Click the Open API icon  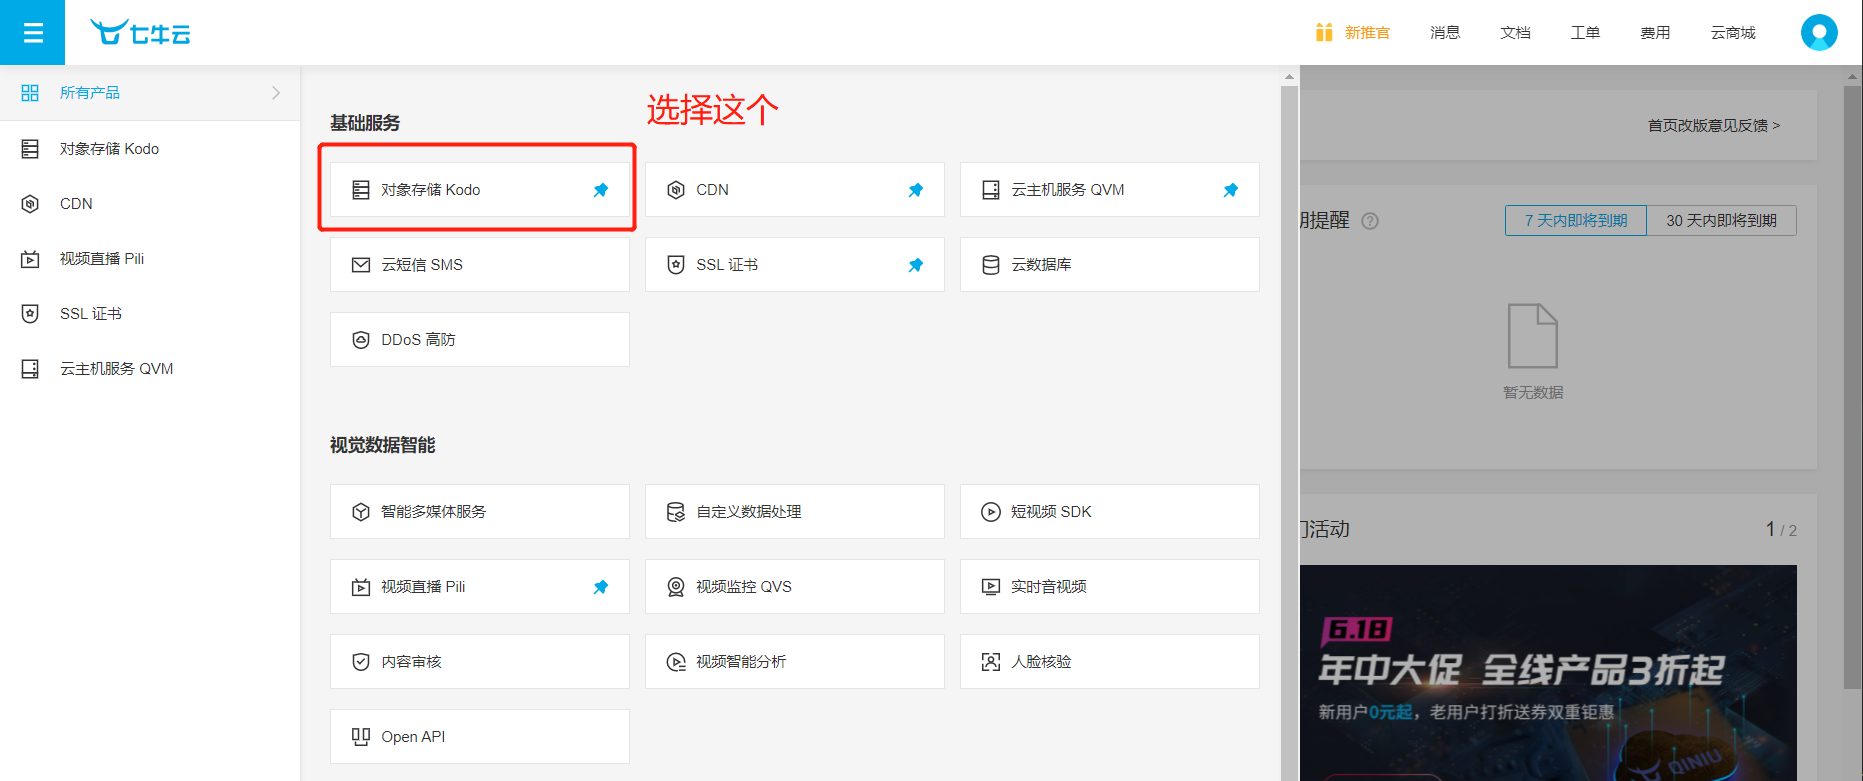(x=361, y=737)
